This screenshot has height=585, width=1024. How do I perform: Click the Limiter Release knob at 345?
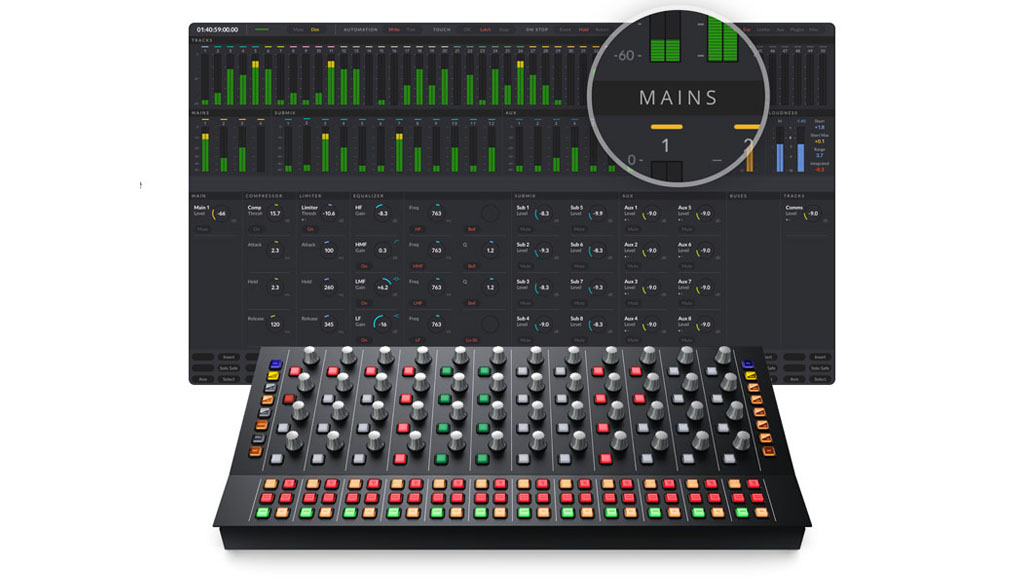tap(329, 324)
